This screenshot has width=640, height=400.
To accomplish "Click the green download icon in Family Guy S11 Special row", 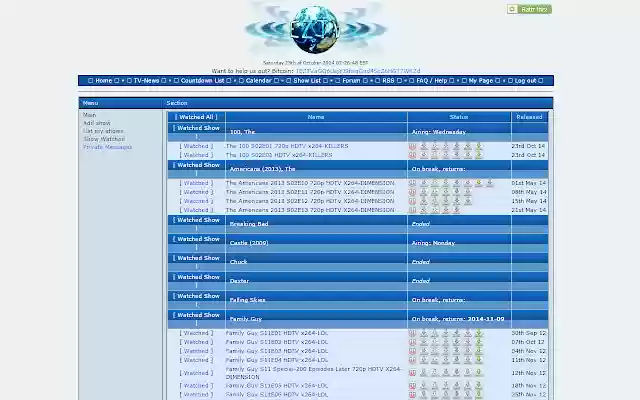I will tap(478, 373).
